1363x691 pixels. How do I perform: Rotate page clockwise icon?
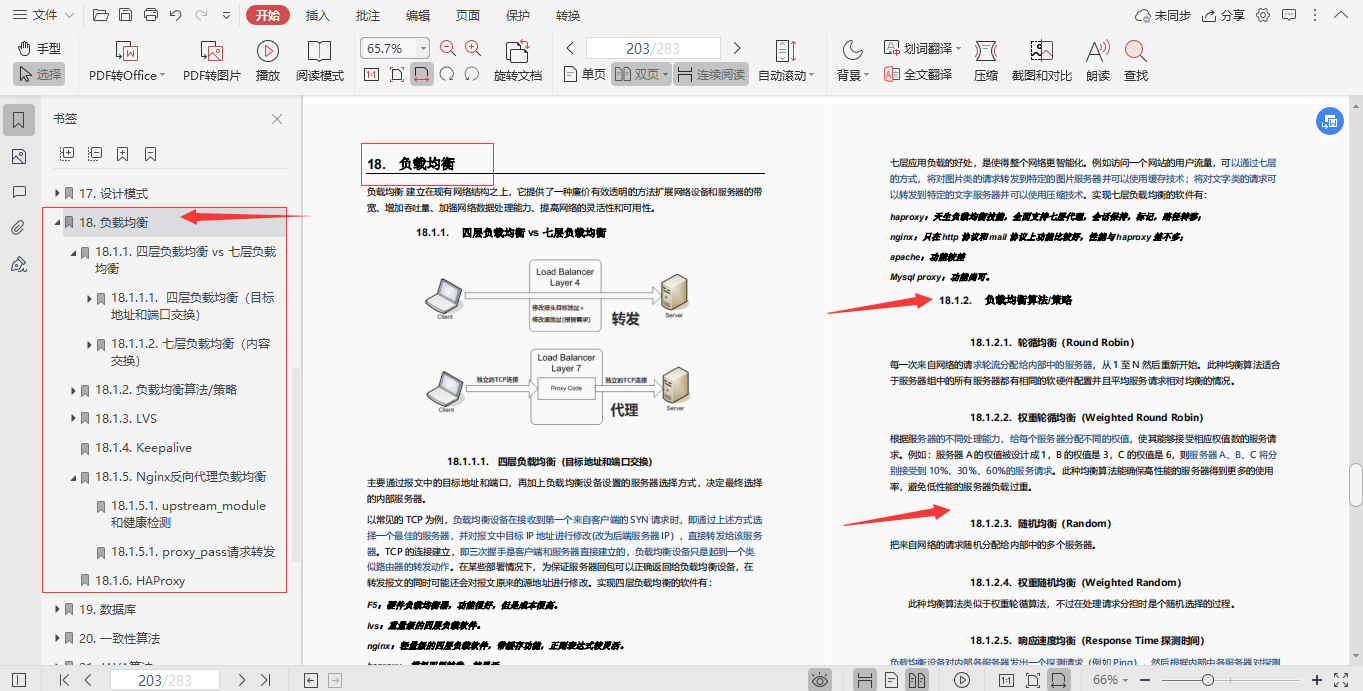tap(447, 74)
